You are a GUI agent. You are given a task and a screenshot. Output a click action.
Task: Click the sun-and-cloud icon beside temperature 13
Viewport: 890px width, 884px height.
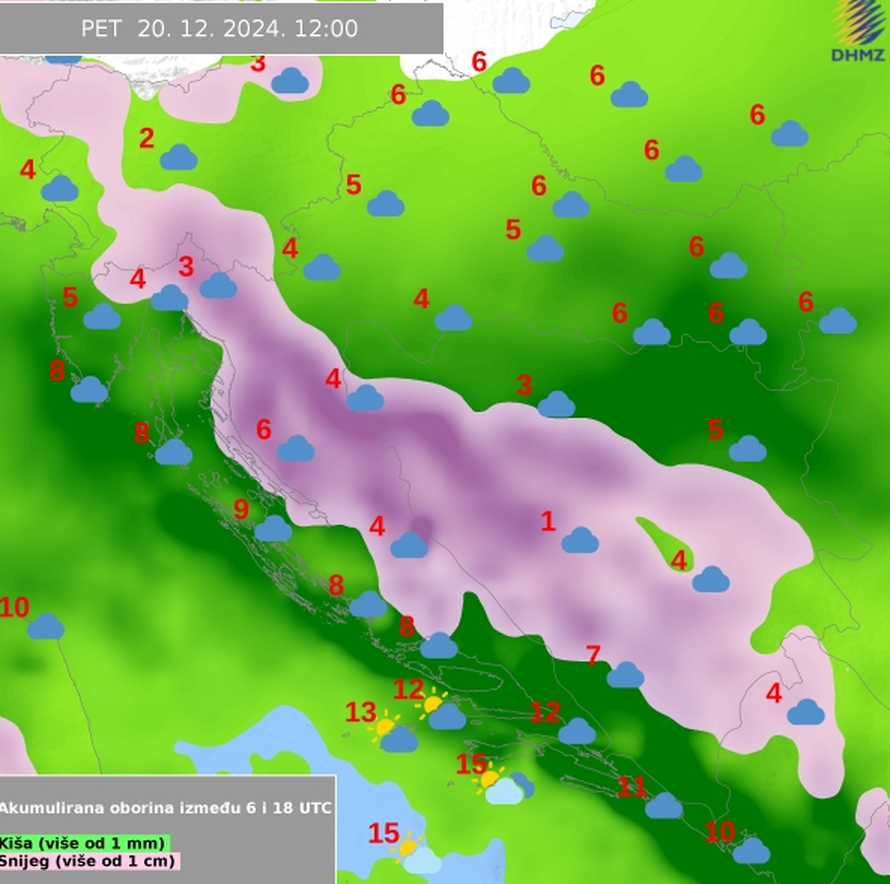coord(394,734)
